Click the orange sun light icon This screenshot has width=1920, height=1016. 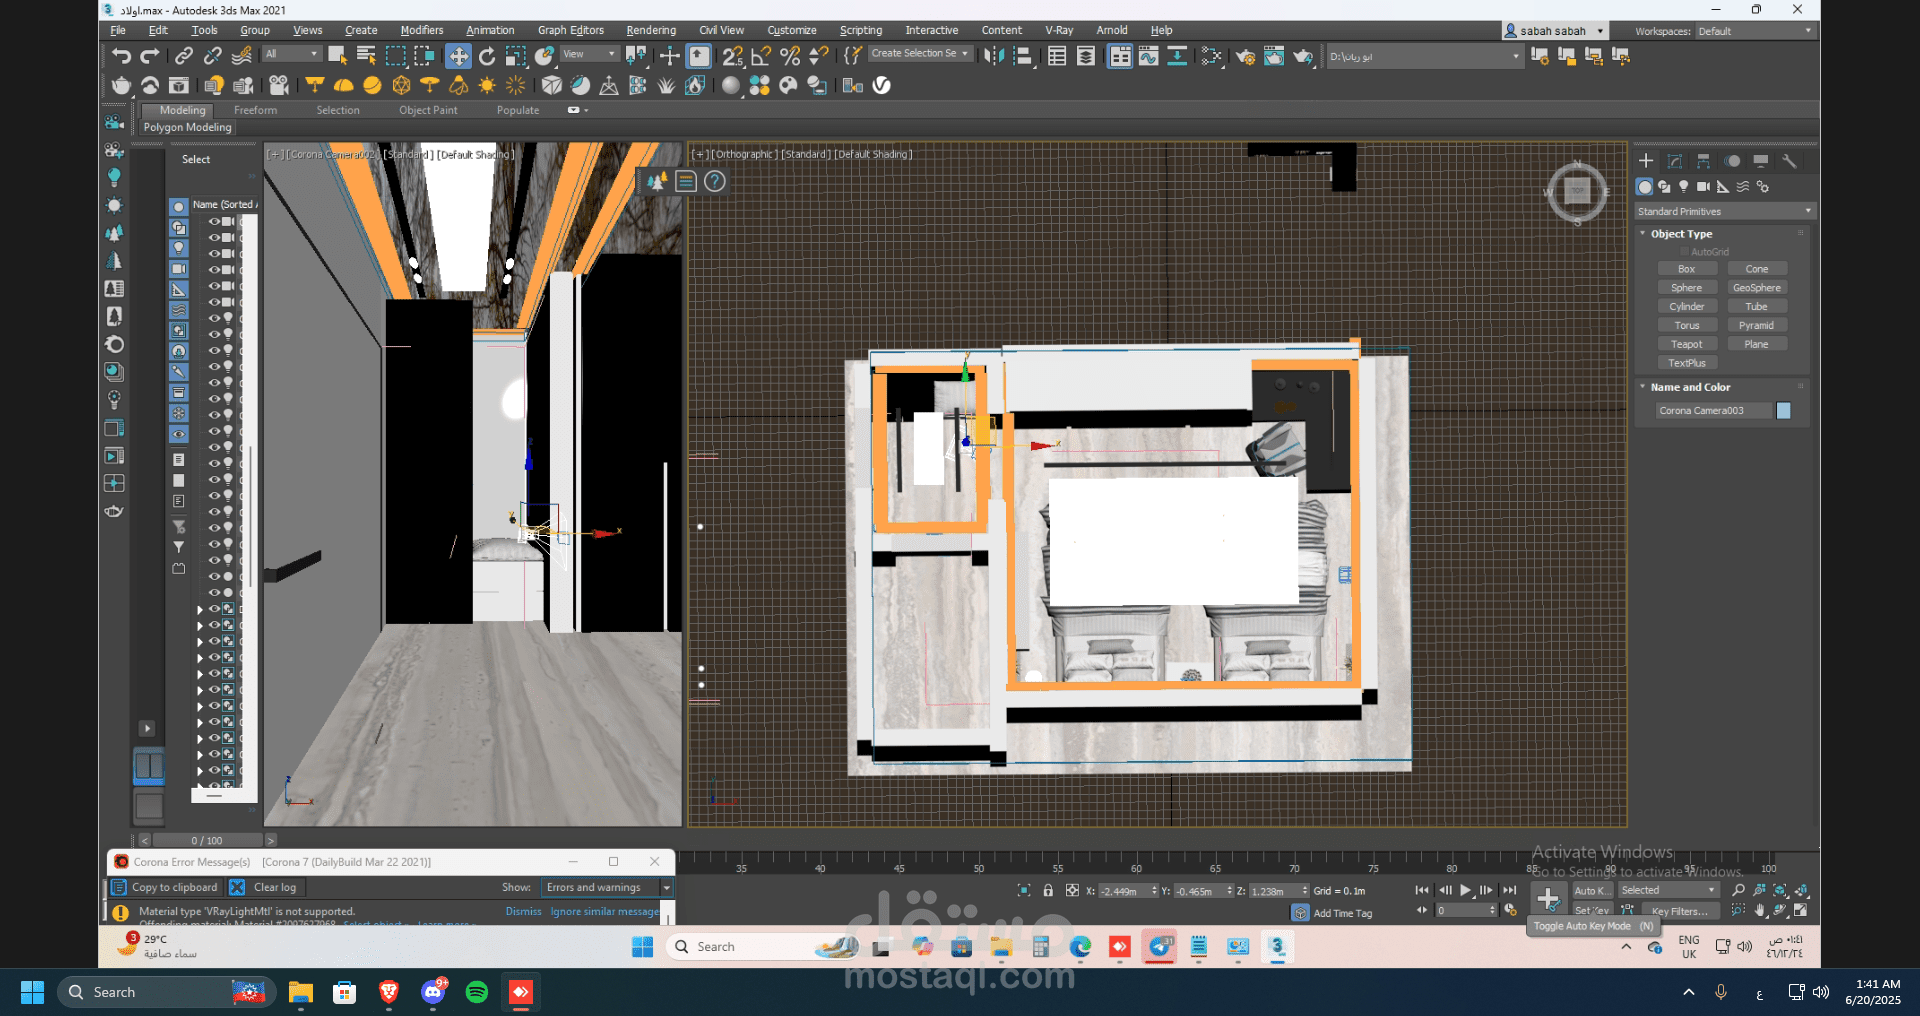[x=487, y=86]
